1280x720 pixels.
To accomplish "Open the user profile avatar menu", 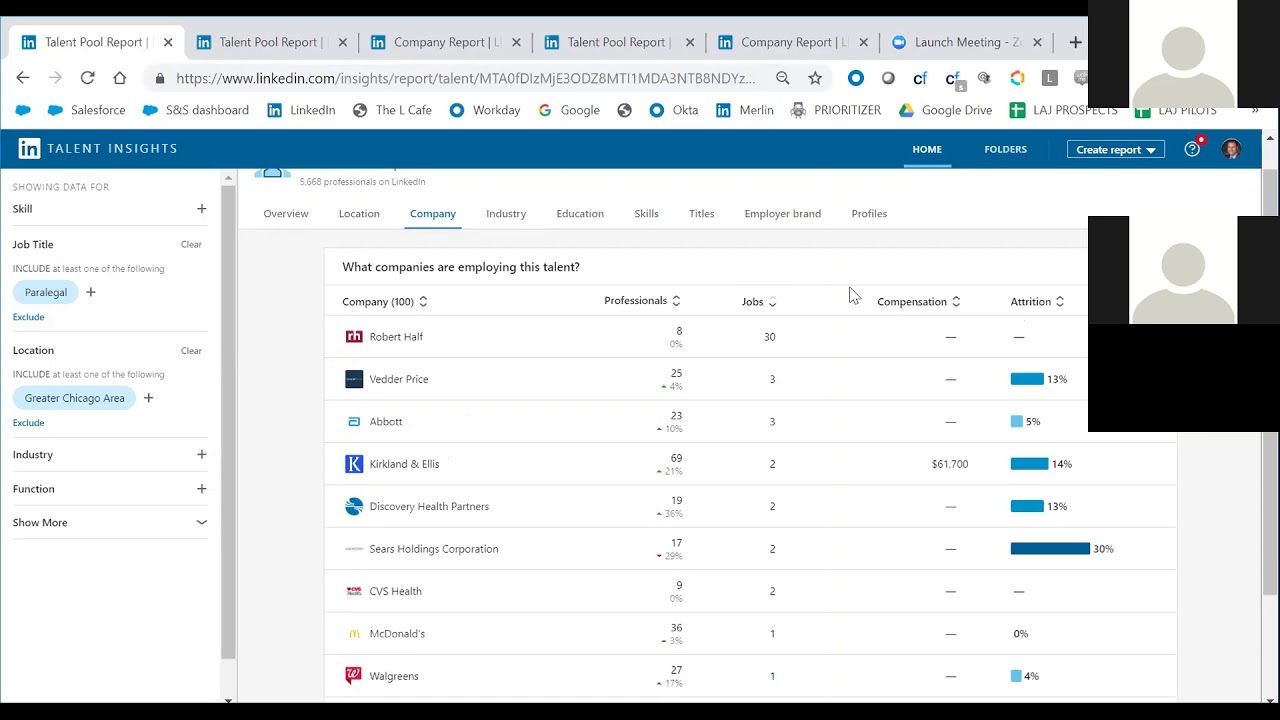I will pos(1231,149).
